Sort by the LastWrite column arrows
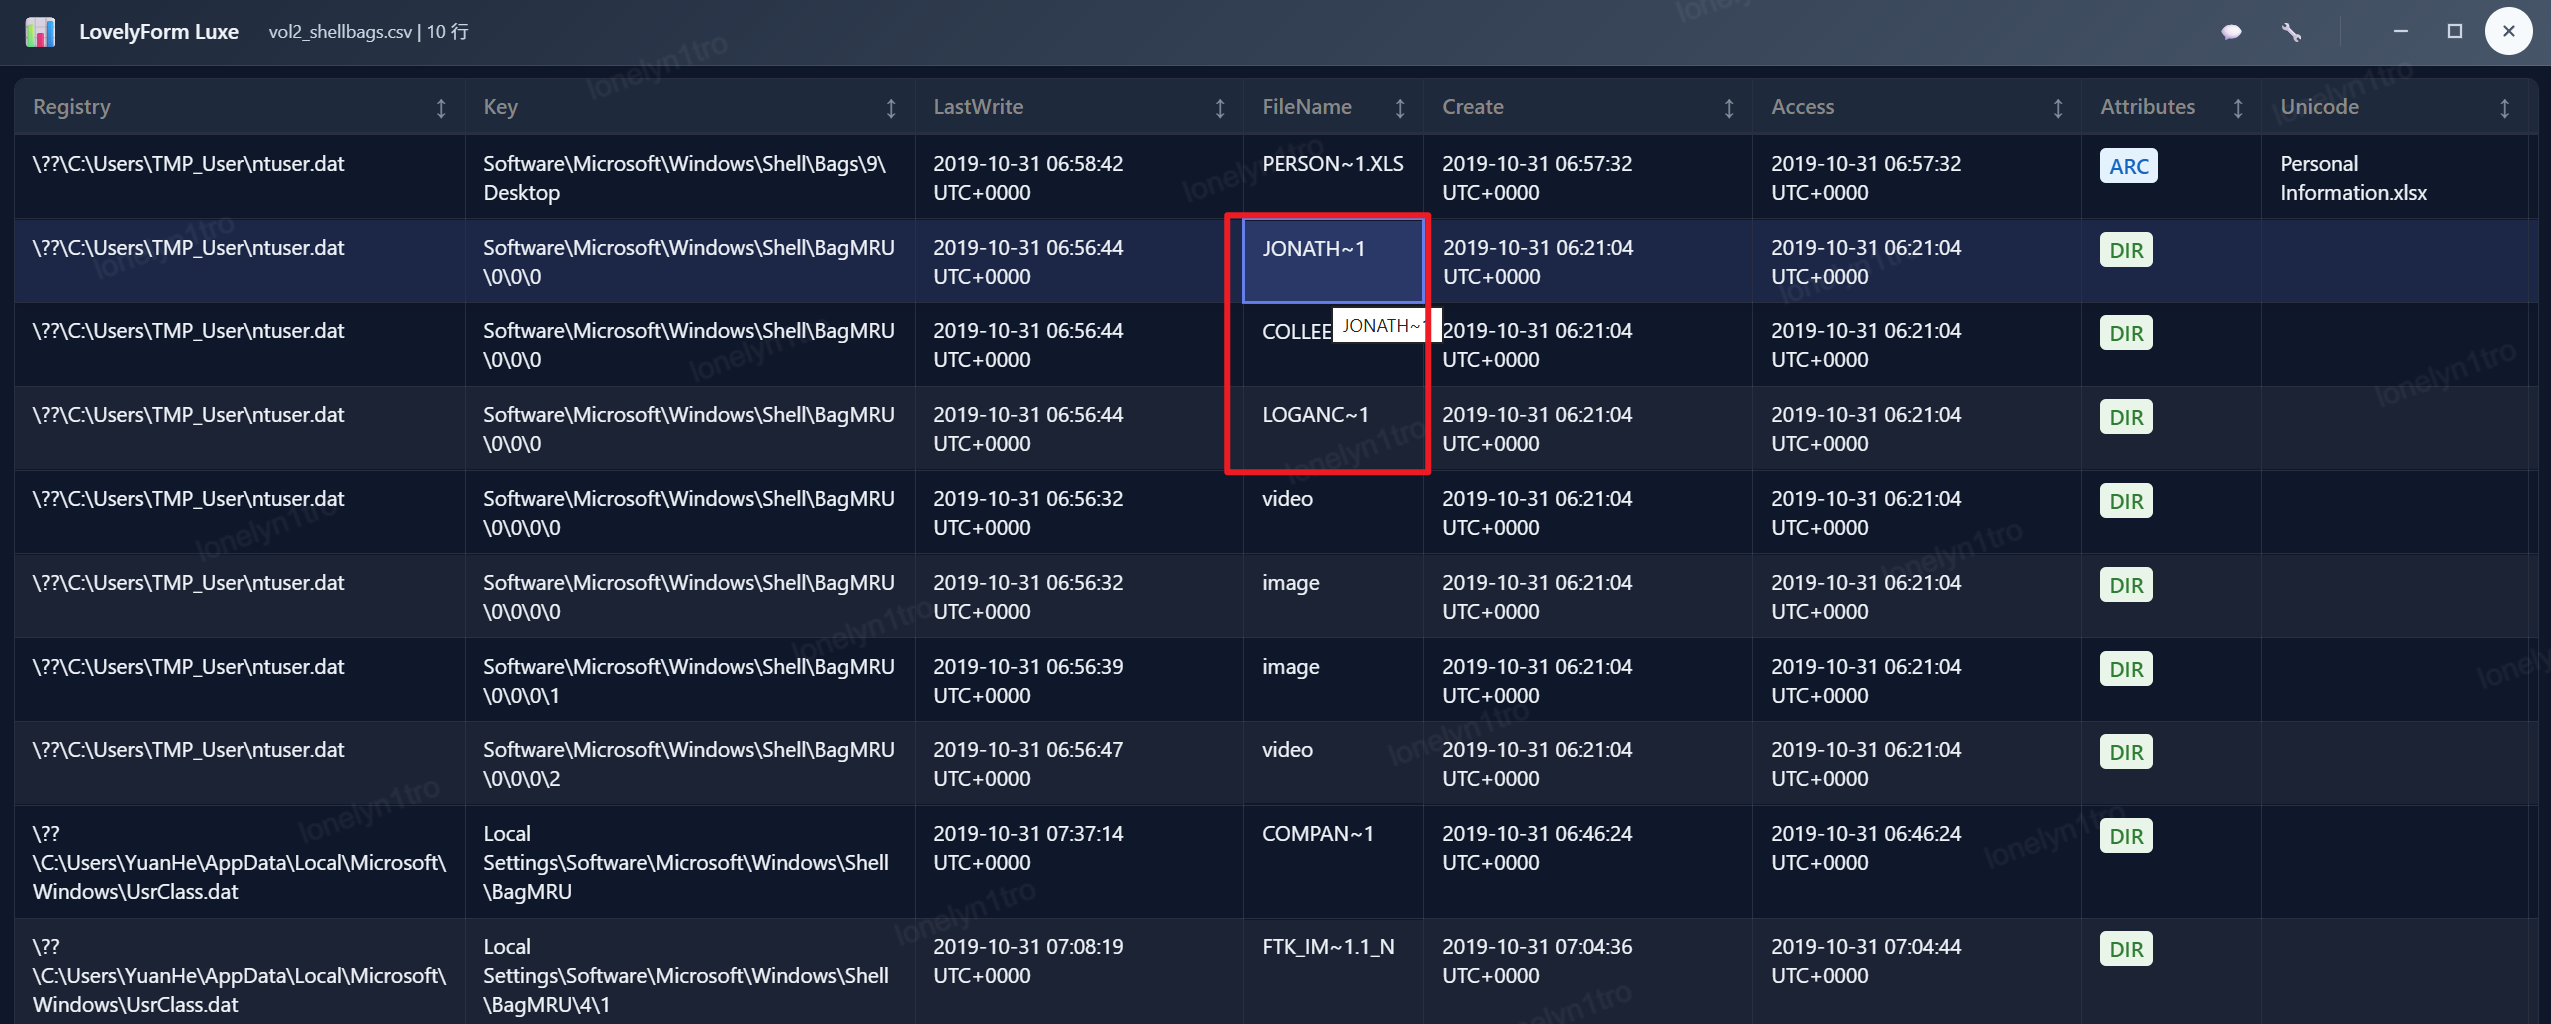This screenshot has height=1024, width=2551. coord(1220,108)
